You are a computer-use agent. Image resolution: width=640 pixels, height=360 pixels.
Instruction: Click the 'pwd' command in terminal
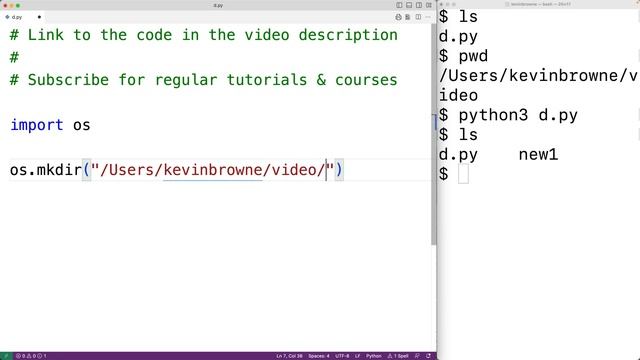[473, 56]
